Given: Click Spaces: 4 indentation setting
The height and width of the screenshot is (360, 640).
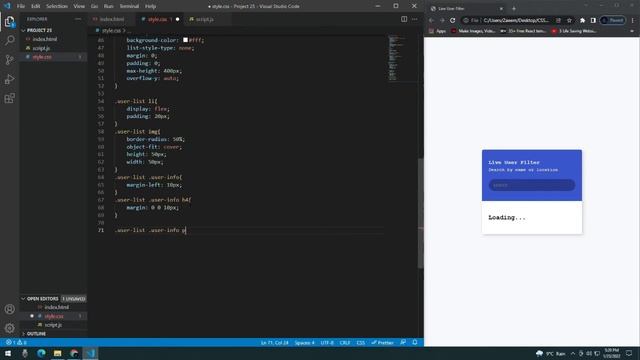Looking at the screenshot, I should (304, 342).
